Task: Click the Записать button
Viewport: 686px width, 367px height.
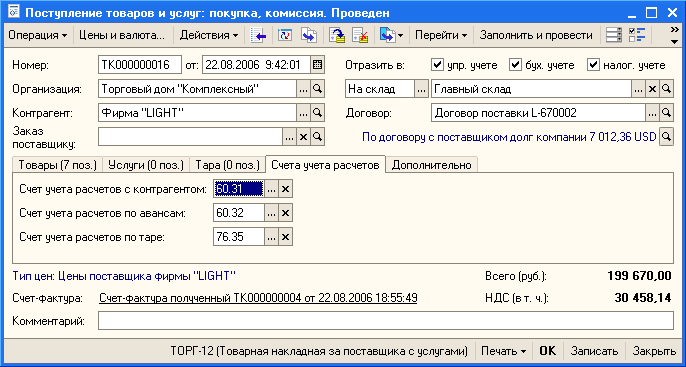Action: point(595,351)
